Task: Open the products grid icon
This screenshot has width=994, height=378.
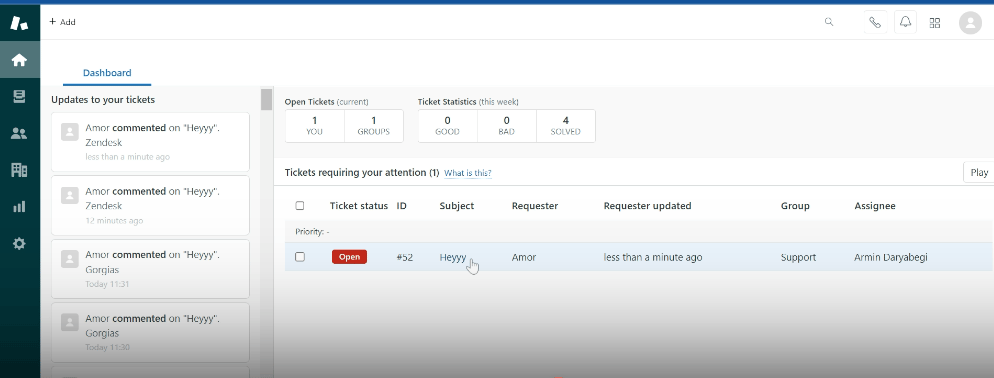Action: click(934, 23)
